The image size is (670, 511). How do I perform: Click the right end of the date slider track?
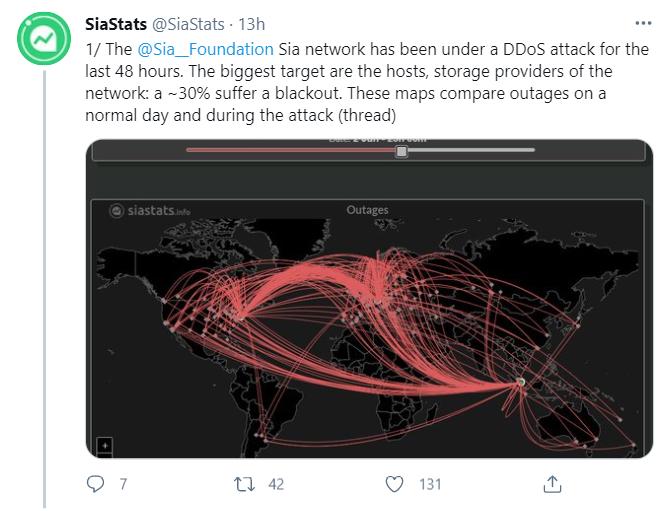[x=531, y=151]
